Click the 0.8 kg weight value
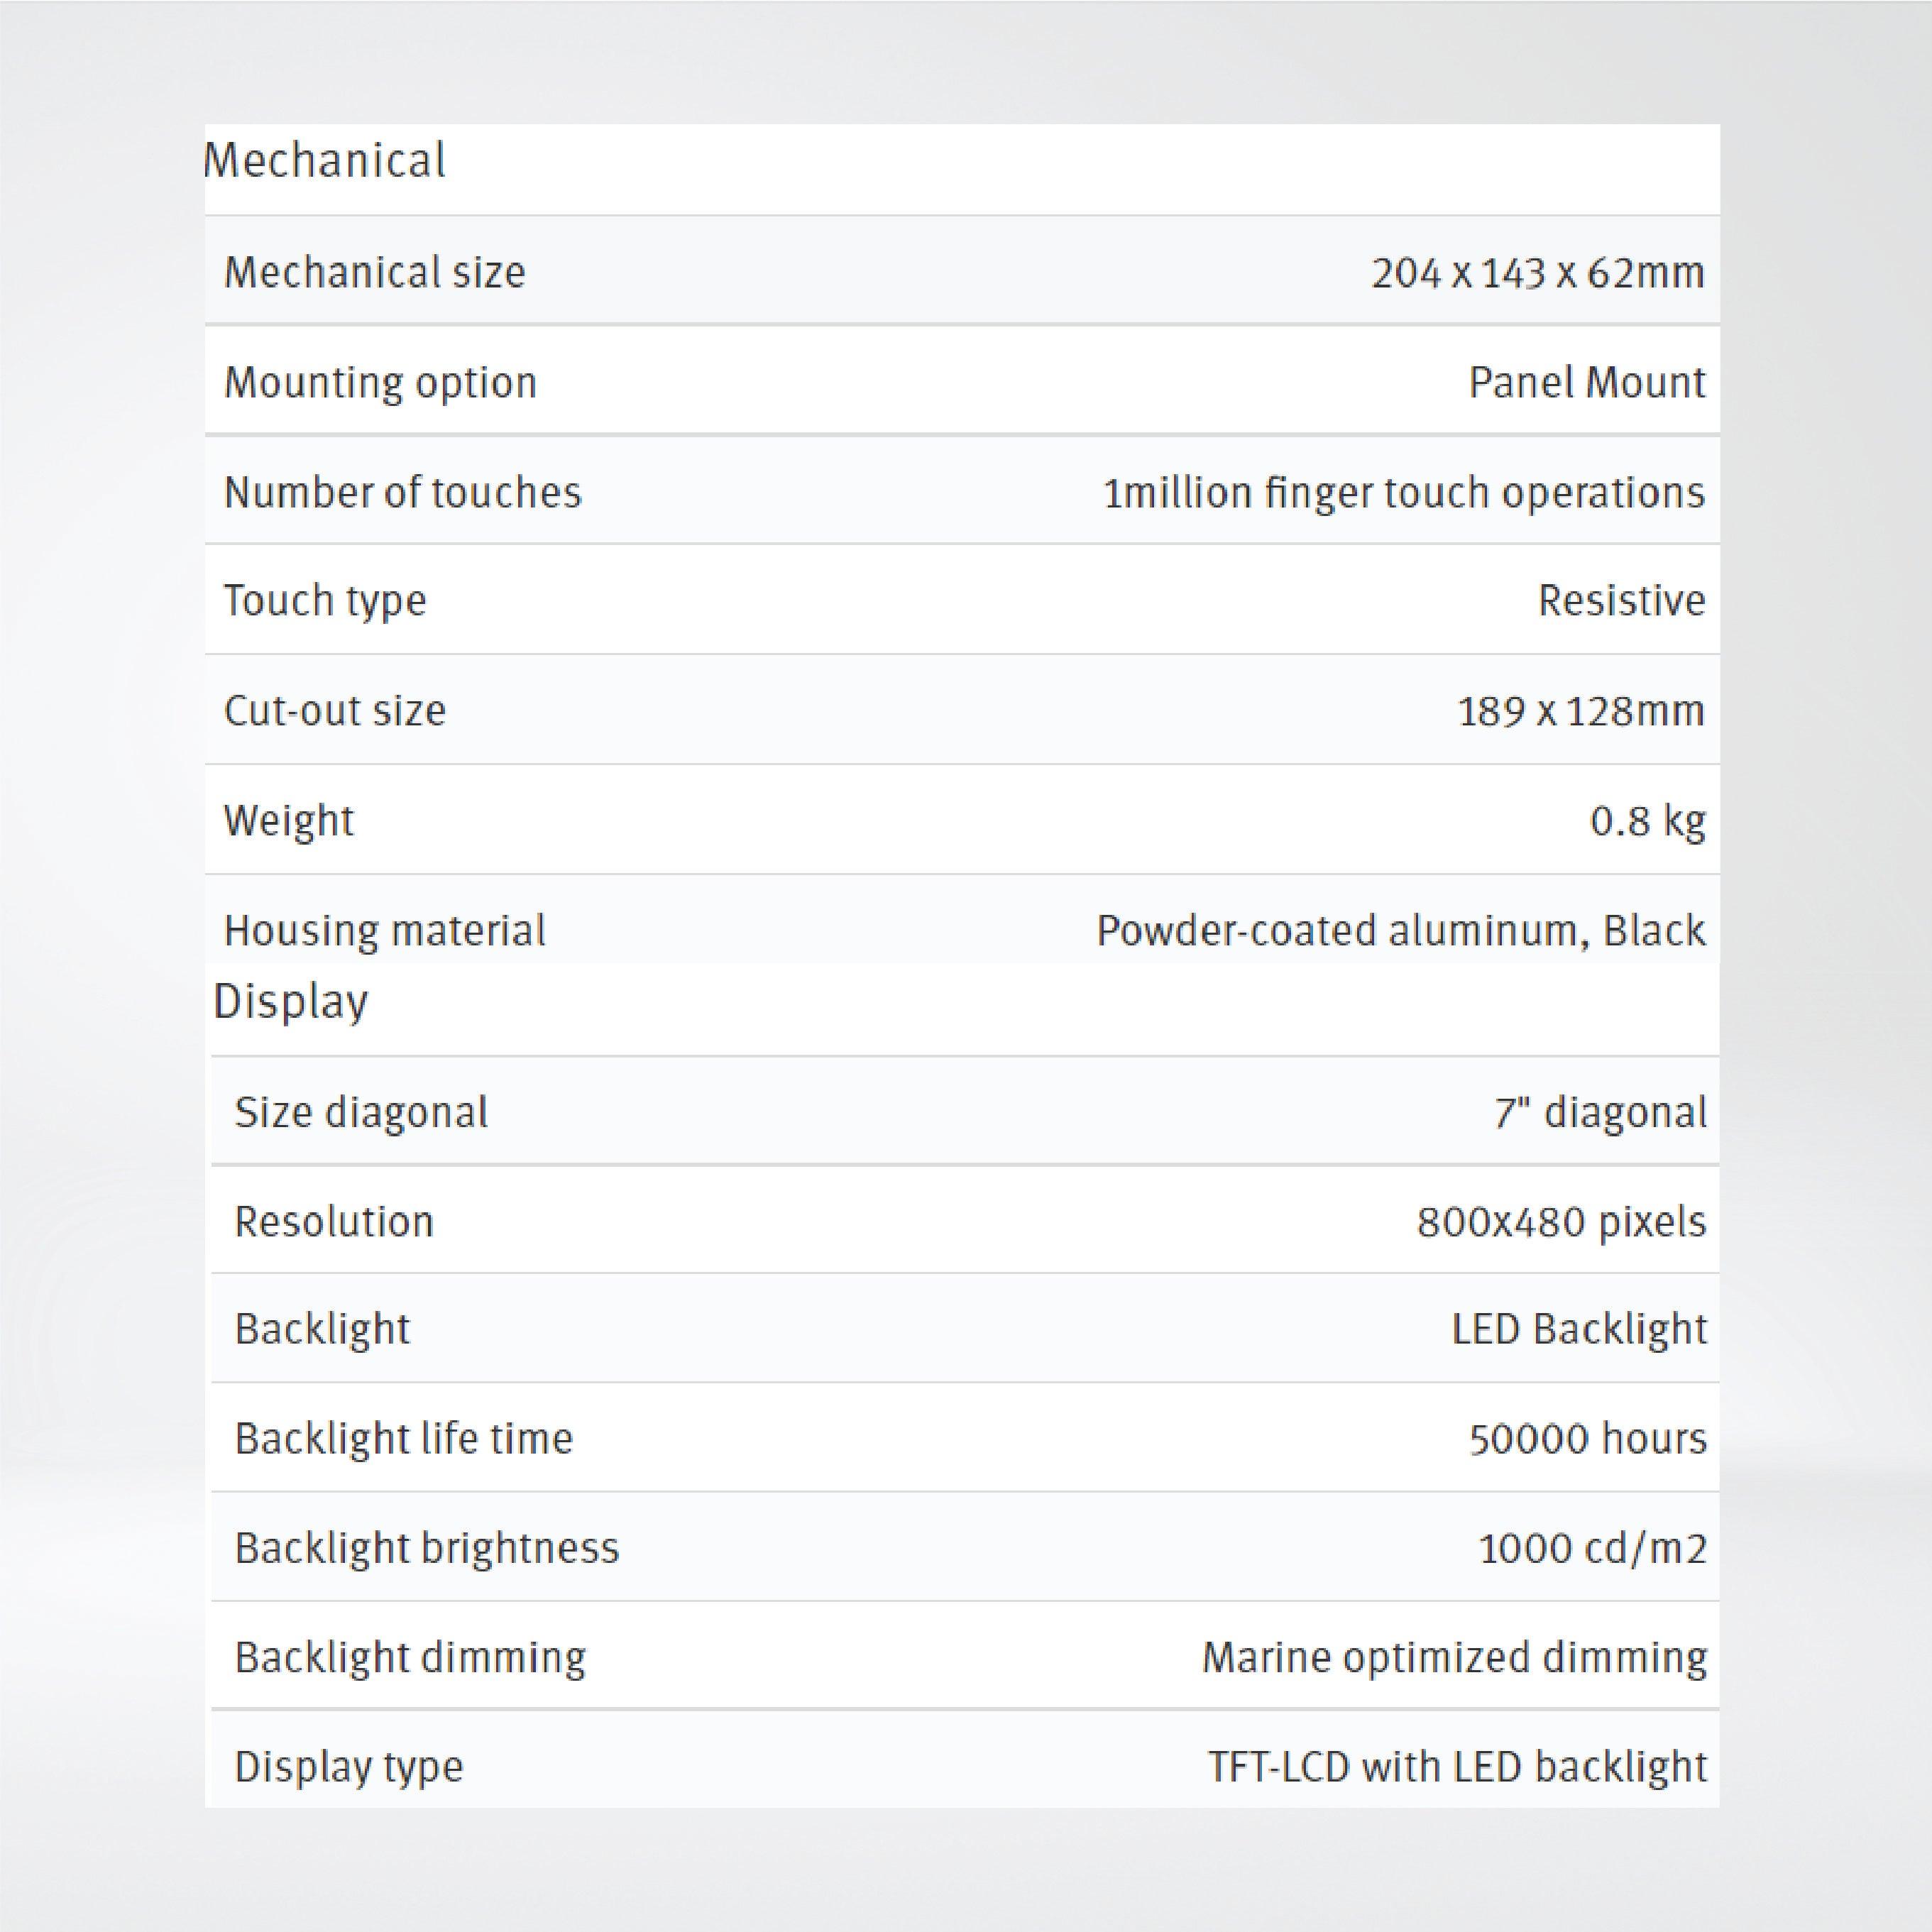Image resolution: width=1932 pixels, height=1932 pixels. pos(1647,820)
